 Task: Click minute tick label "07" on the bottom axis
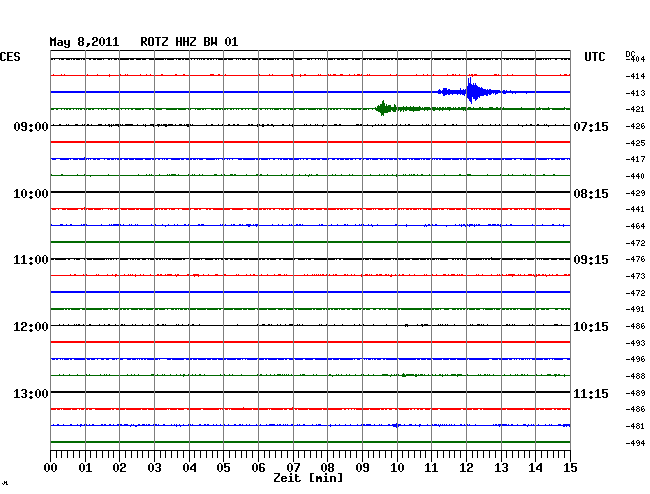(x=293, y=468)
